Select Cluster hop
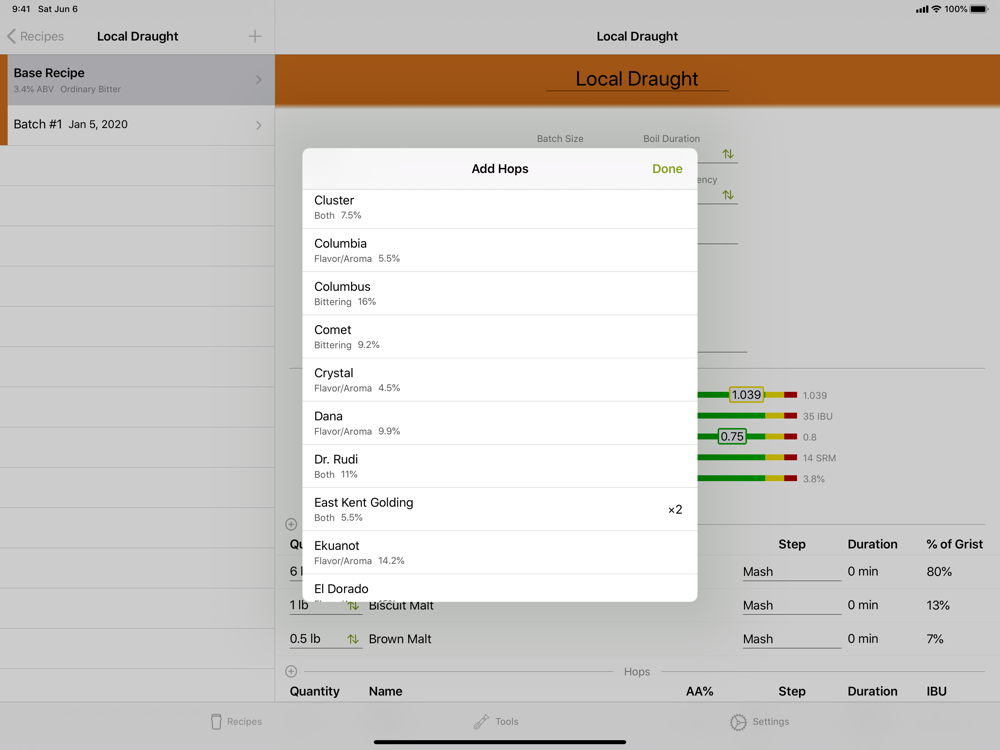Viewport: 1000px width, 750px height. (x=499, y=207)
